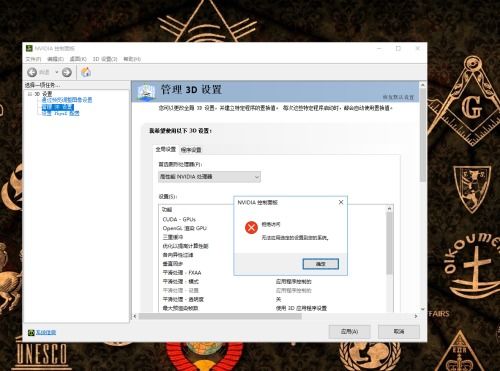
Task: Open the 文件(F) menu
Action: click(33, 59)
